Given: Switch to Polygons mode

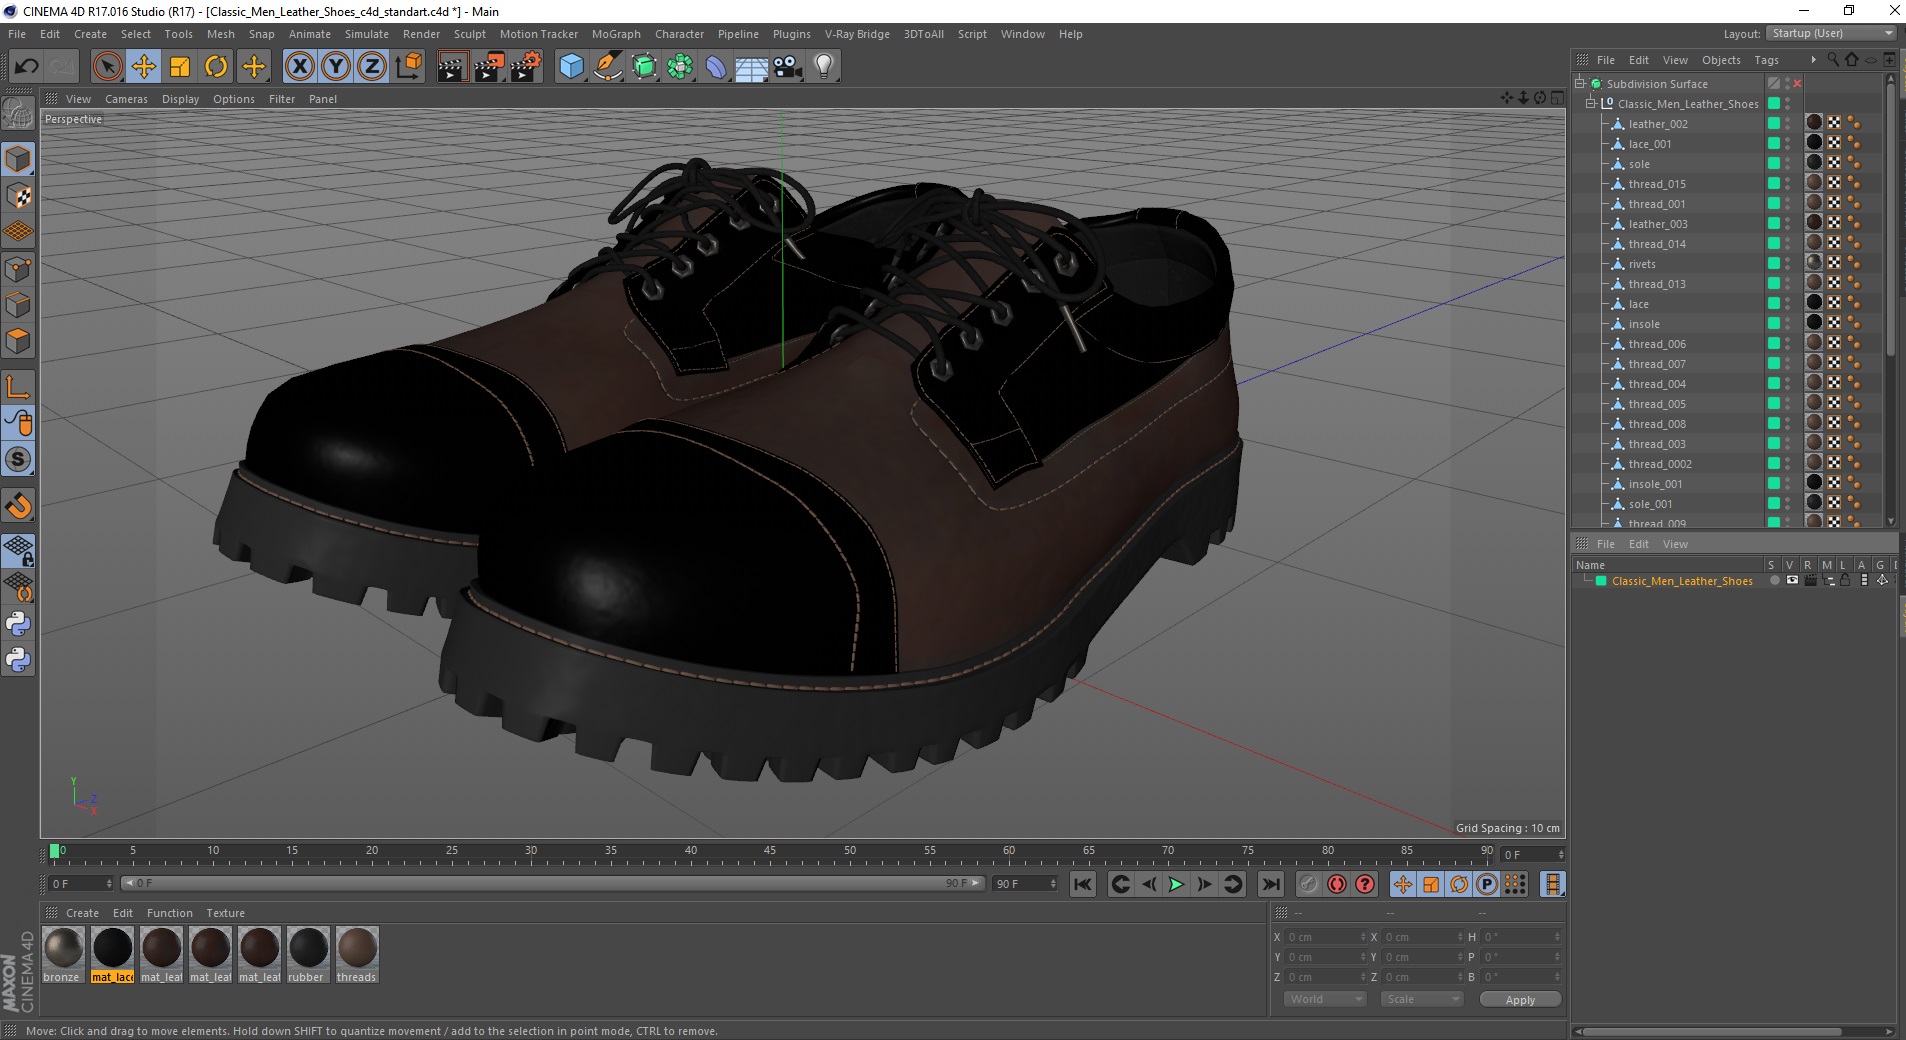Looking at the screenshot, I should click(18, 341).
